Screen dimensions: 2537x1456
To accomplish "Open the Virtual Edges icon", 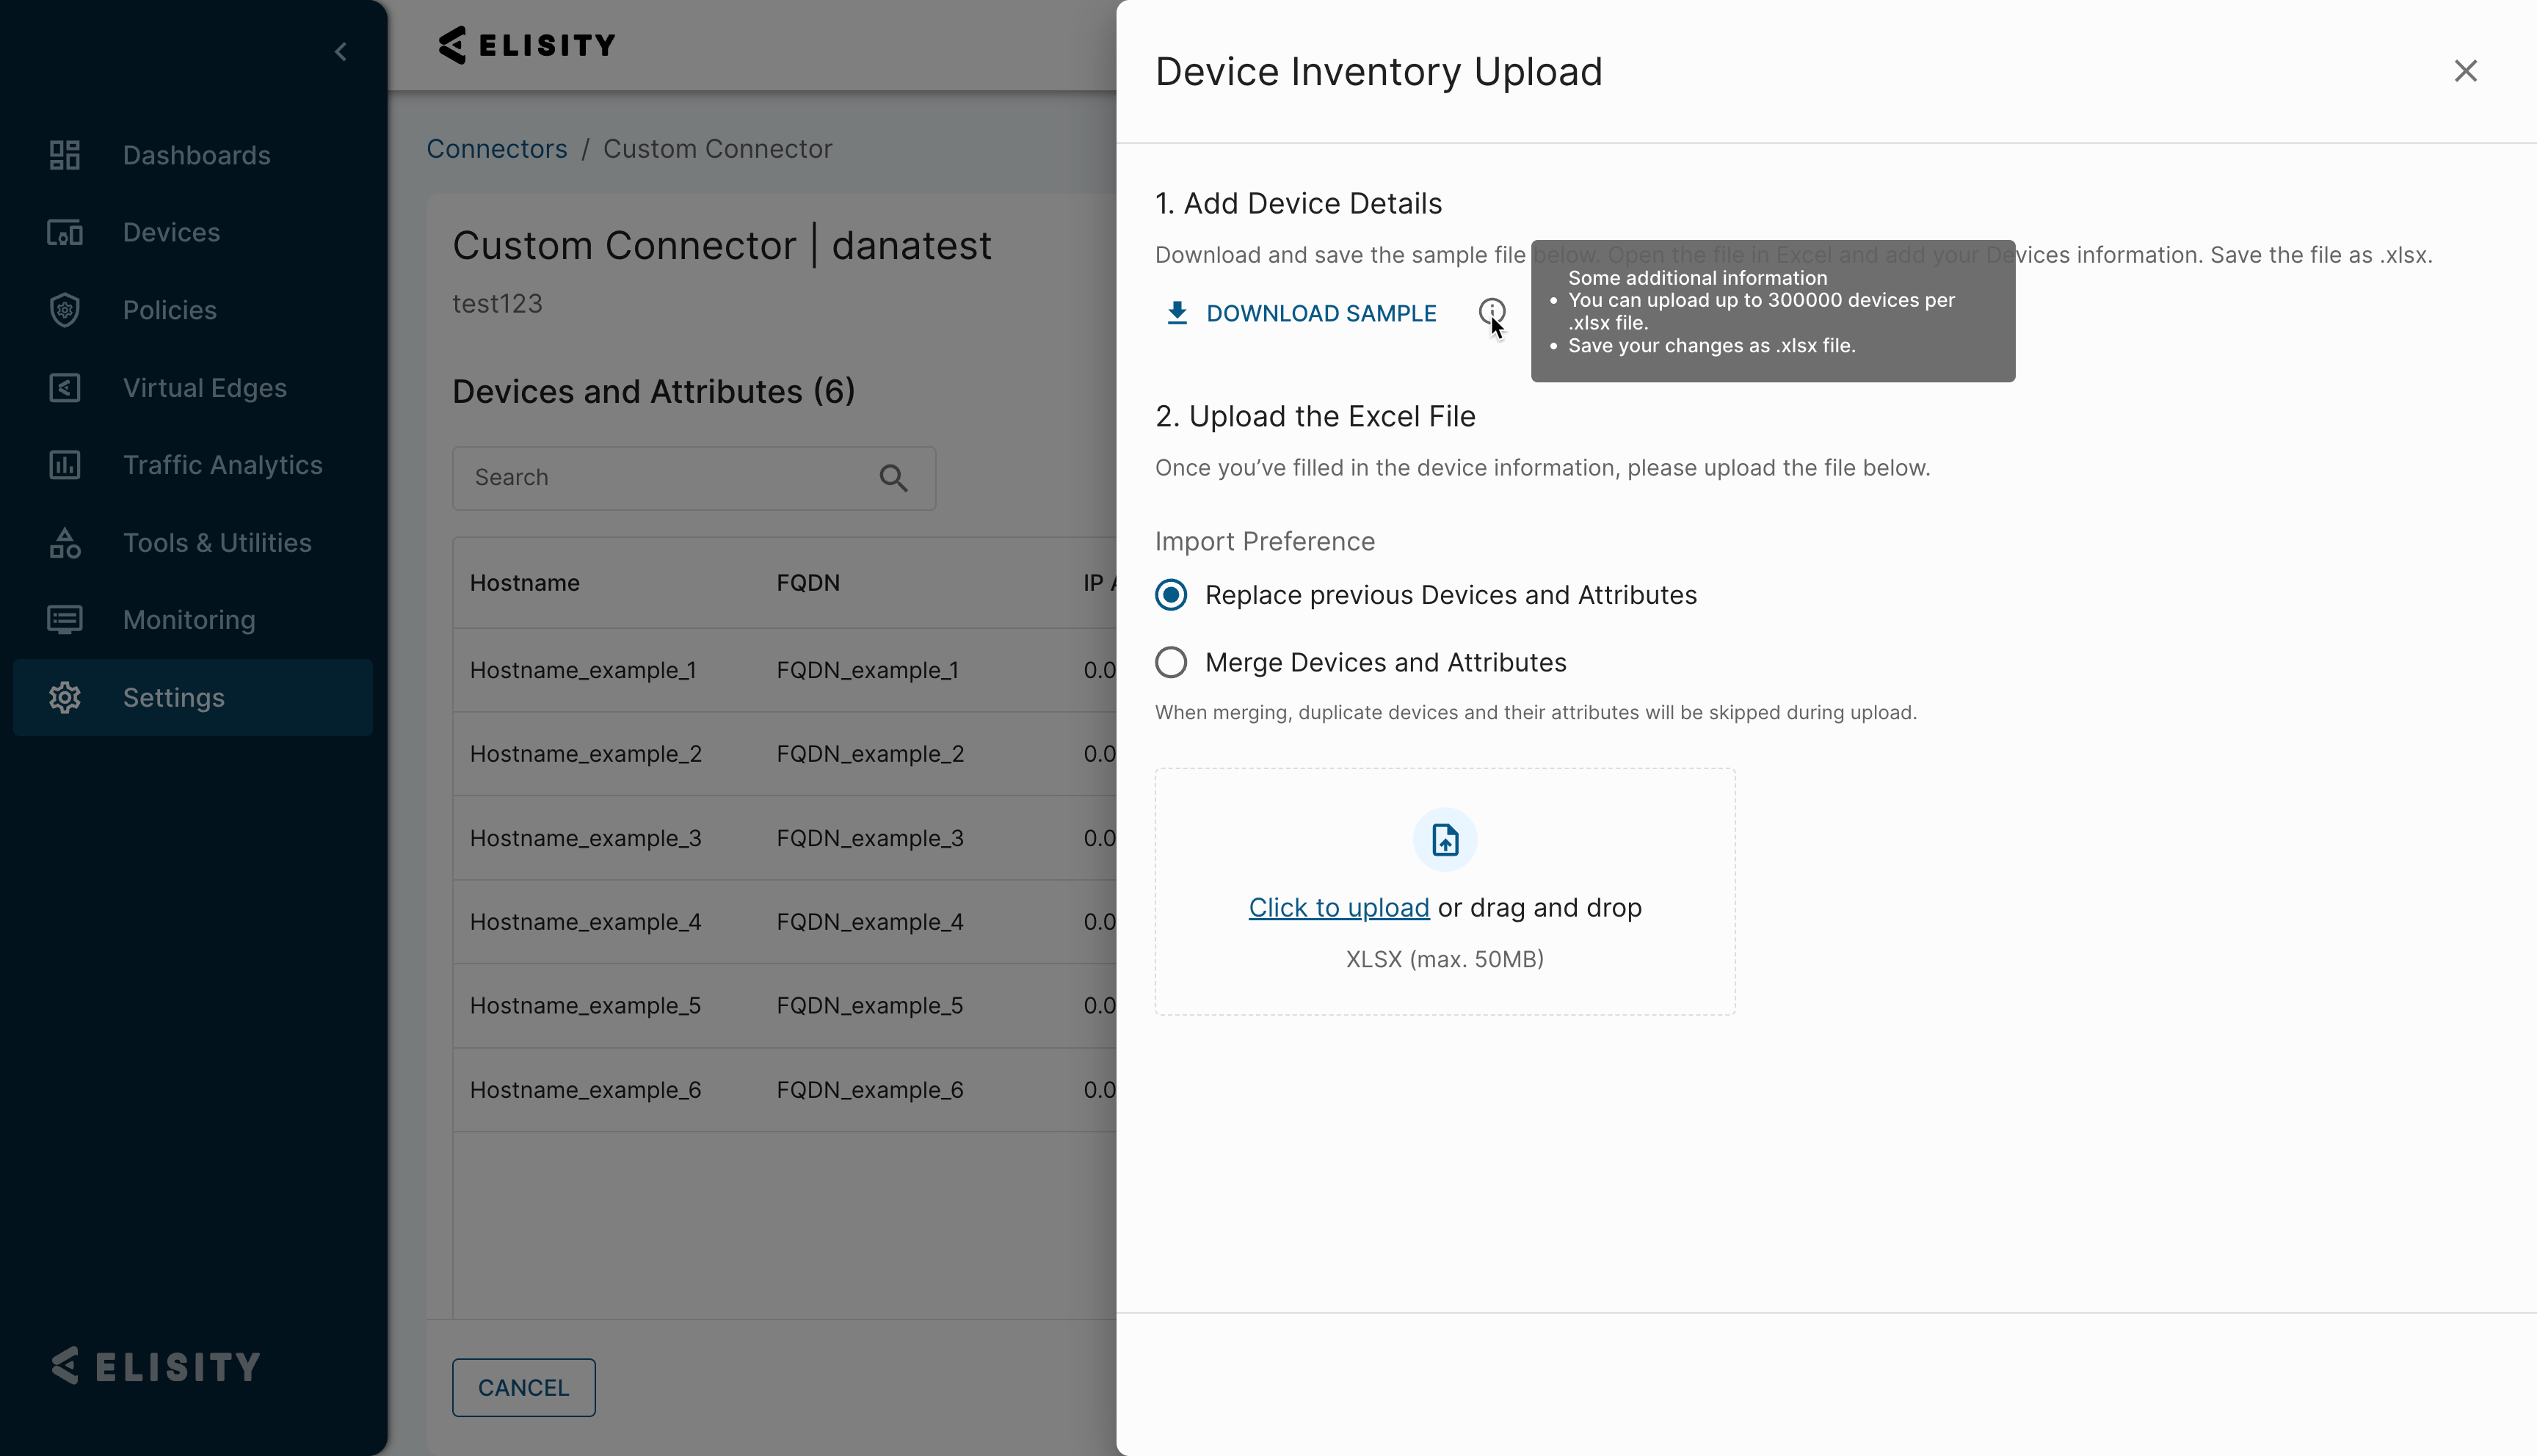I will pos(65,387).
